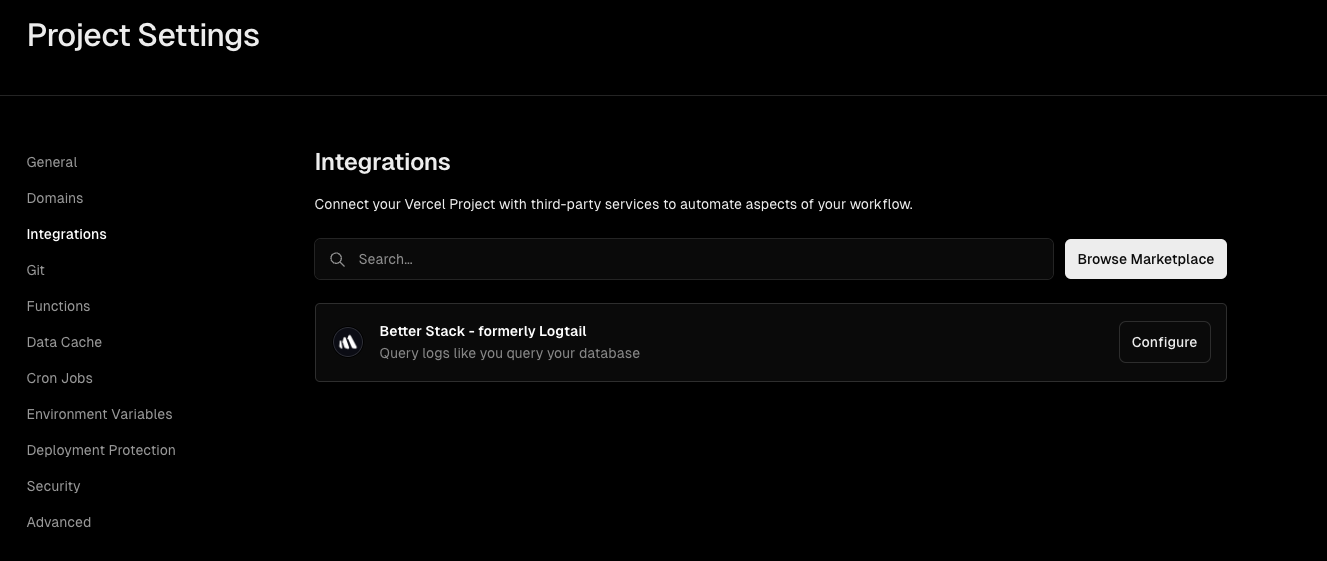
Task: Open Environment Variables settings
Action: 100,414
